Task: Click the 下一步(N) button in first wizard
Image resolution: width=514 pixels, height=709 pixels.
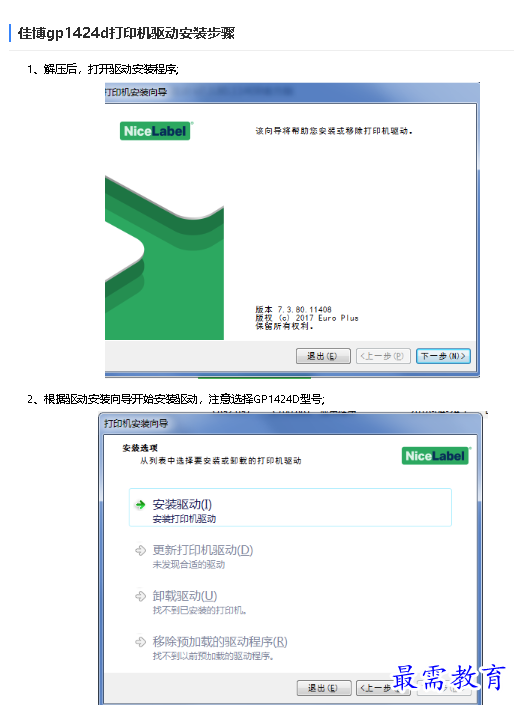Action: pyautogui.click(x=443, y=356)
